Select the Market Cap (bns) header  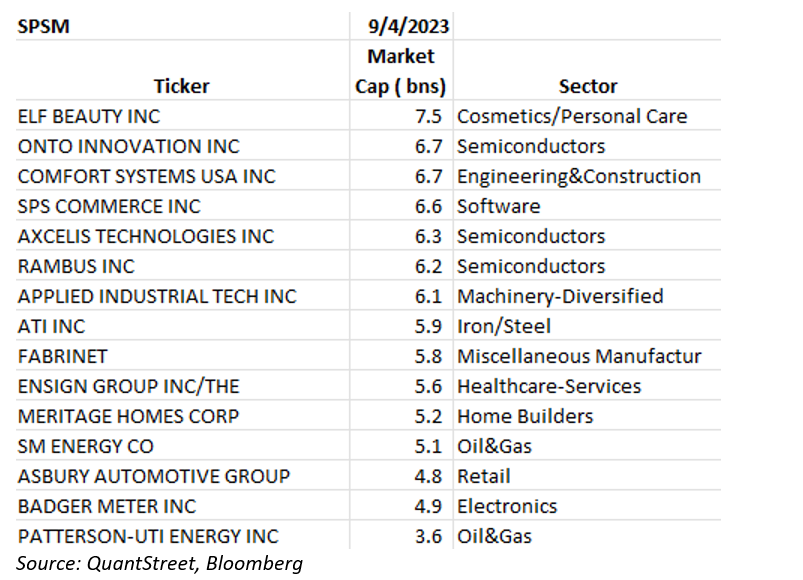401,70
